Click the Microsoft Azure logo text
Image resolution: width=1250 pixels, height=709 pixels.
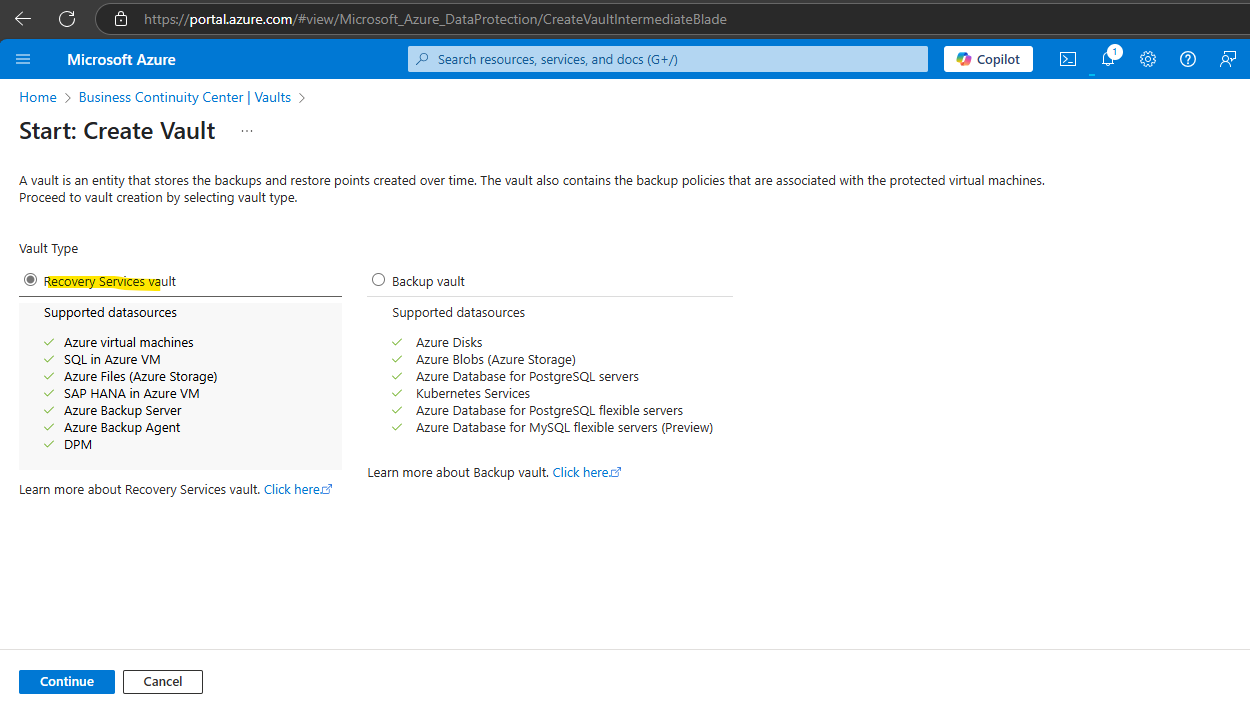(x=121, y=59)
